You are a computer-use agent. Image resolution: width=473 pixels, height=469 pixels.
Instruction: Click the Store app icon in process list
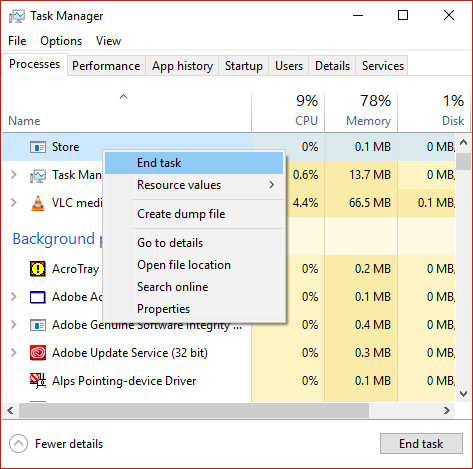pos(38,147)
